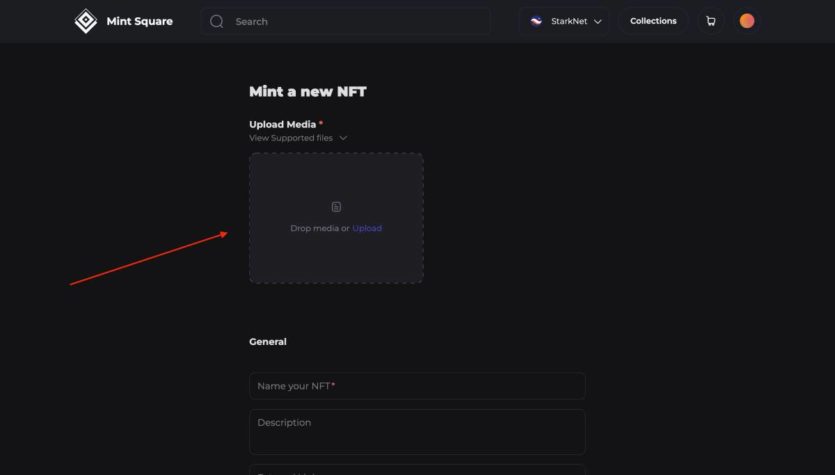Screen dimensions: 835x475
Task: Expand the View Supported files list
Action: pos(291,138)
